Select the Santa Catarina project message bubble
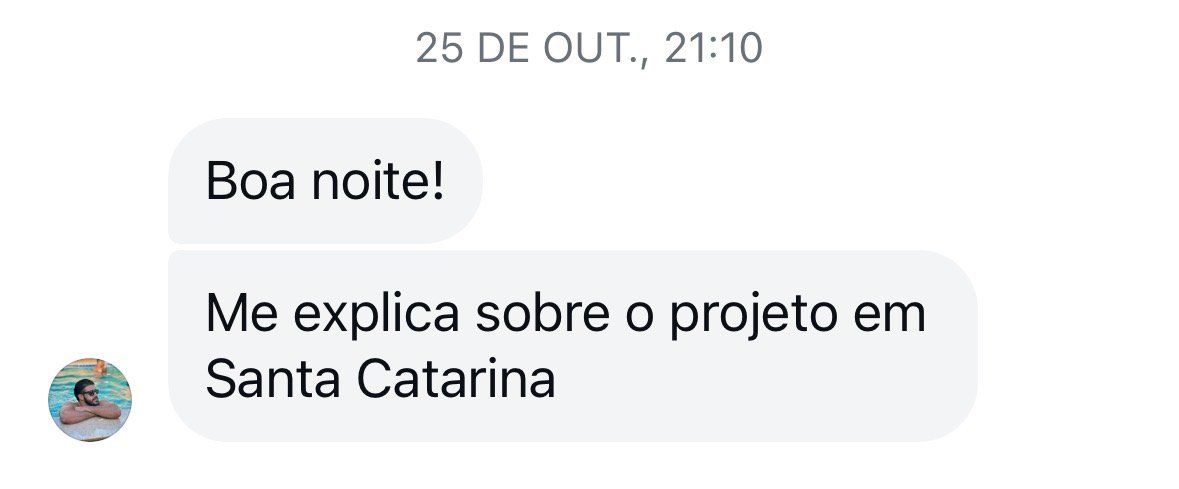 click(x=570, y=346)
